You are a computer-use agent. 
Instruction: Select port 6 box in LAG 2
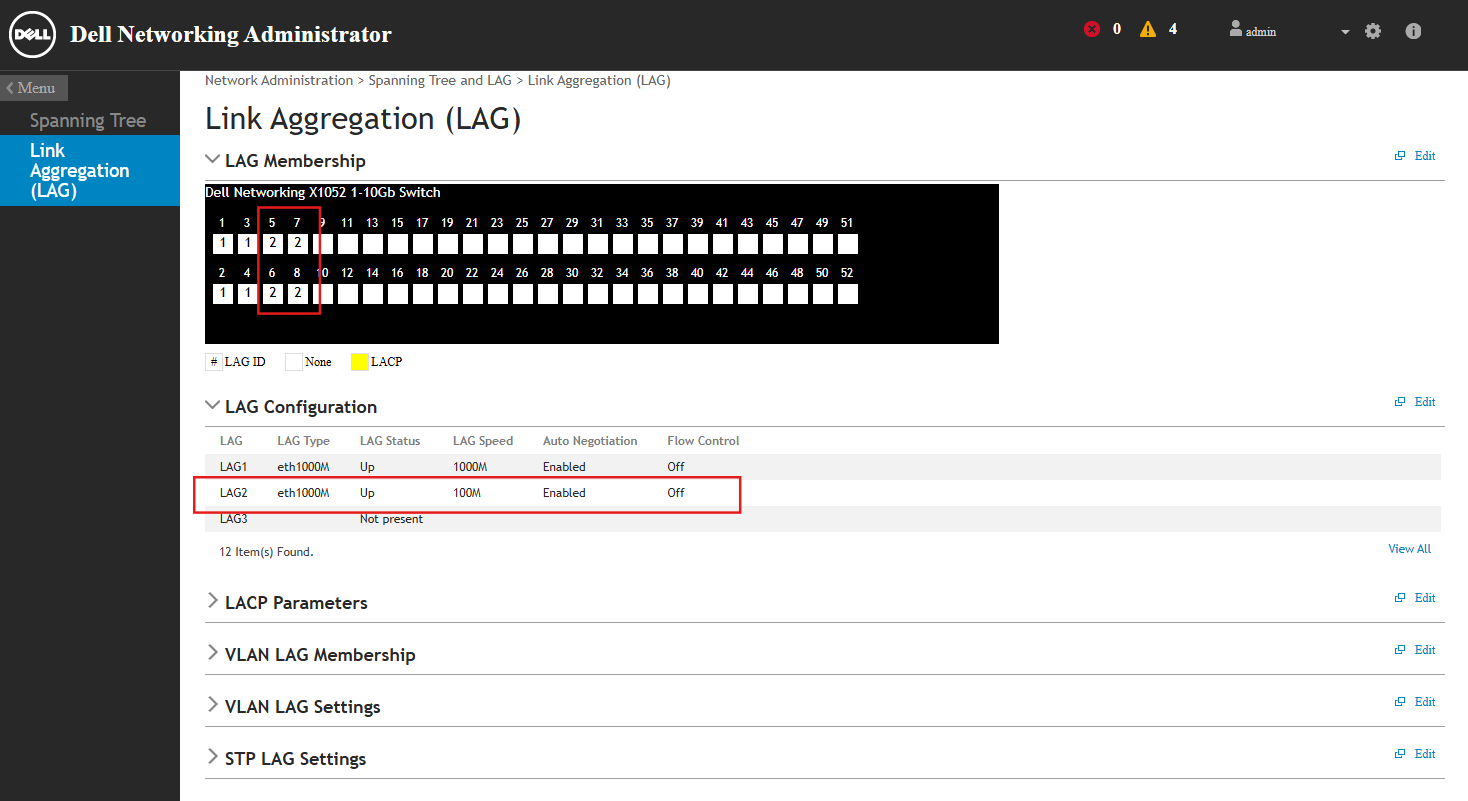(272, 293)
